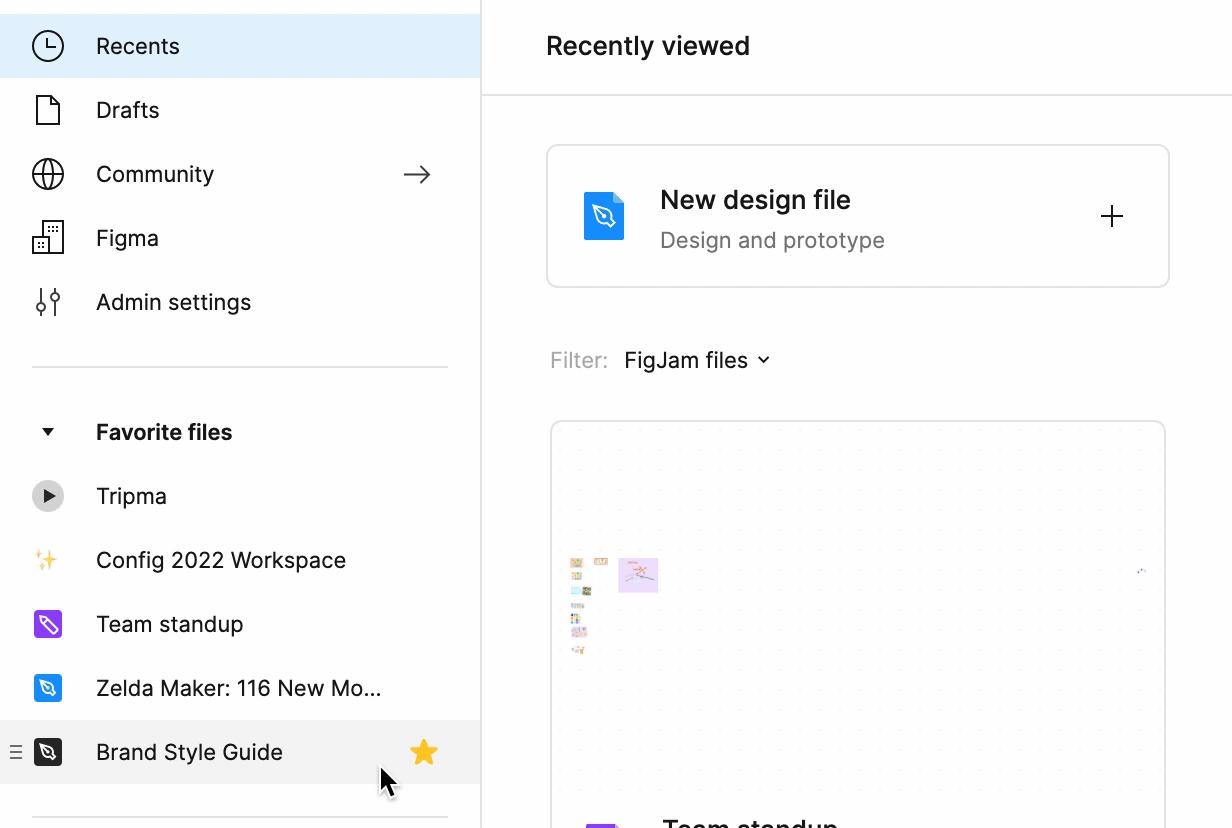
Task: Switch to the Recents section
Action: tap(137, 46)
